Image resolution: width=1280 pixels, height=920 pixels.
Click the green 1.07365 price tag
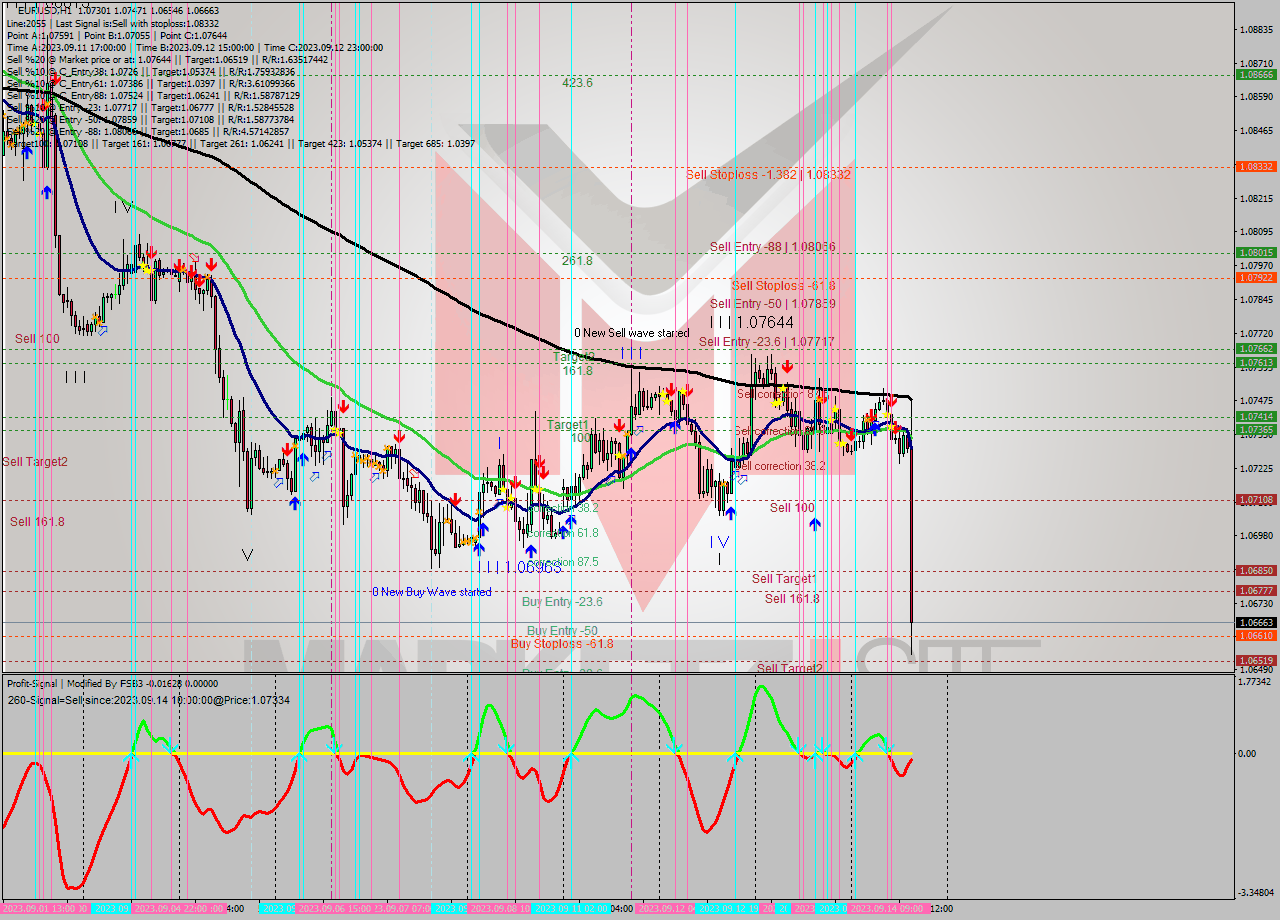click(x=1255, y=429)
